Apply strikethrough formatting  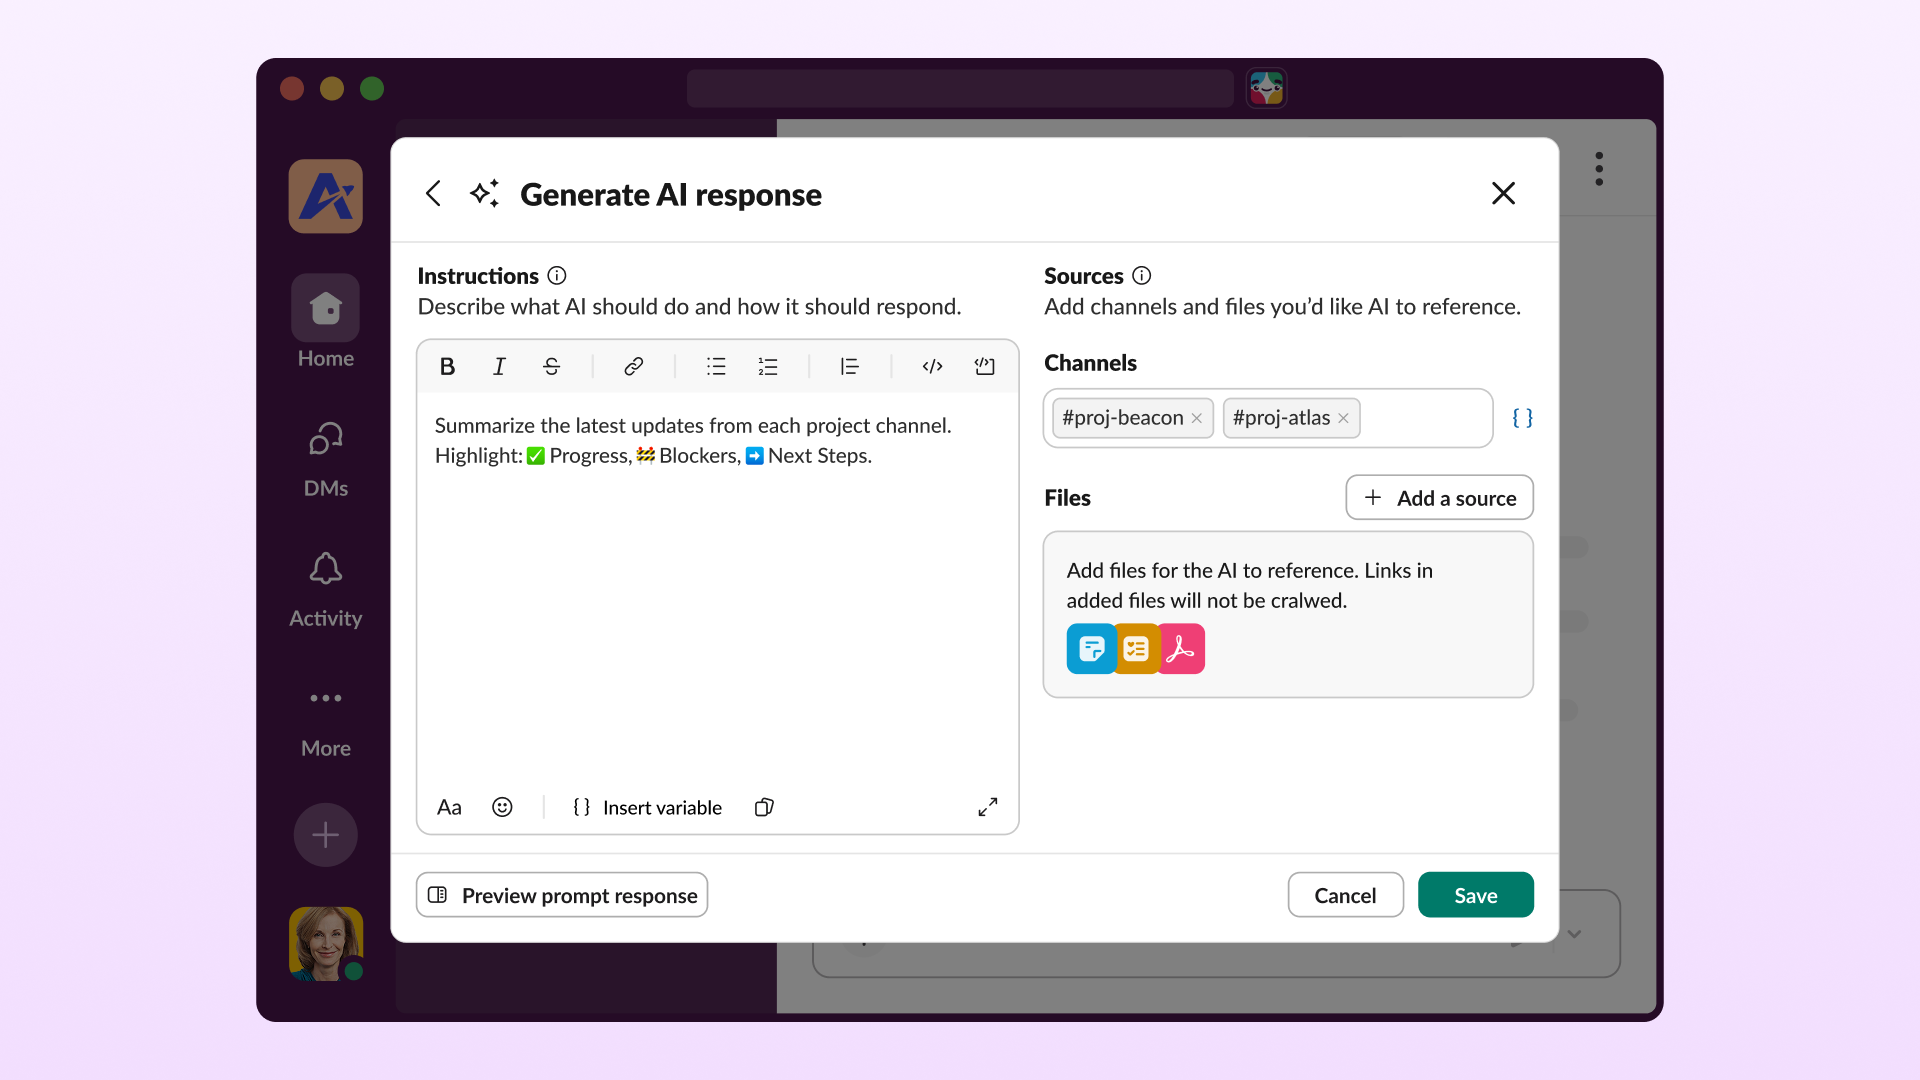coord(551,367)
